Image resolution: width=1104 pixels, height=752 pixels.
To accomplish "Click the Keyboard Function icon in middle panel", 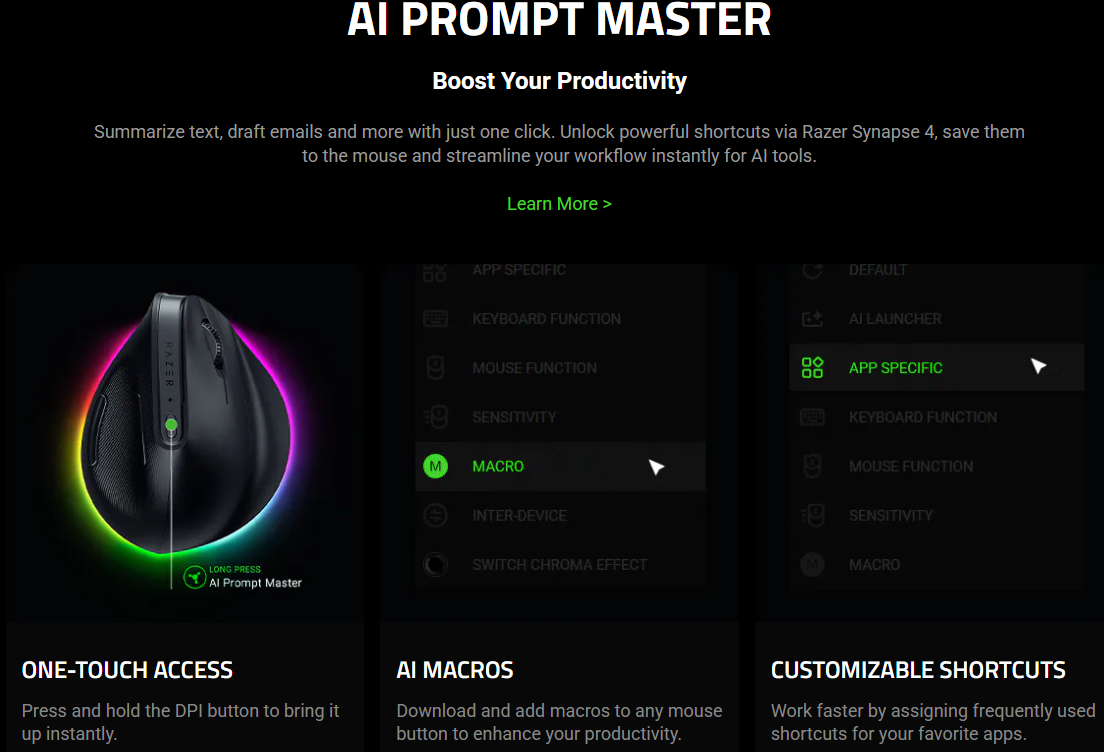I will pyautogui.click(x=435, y=319).
